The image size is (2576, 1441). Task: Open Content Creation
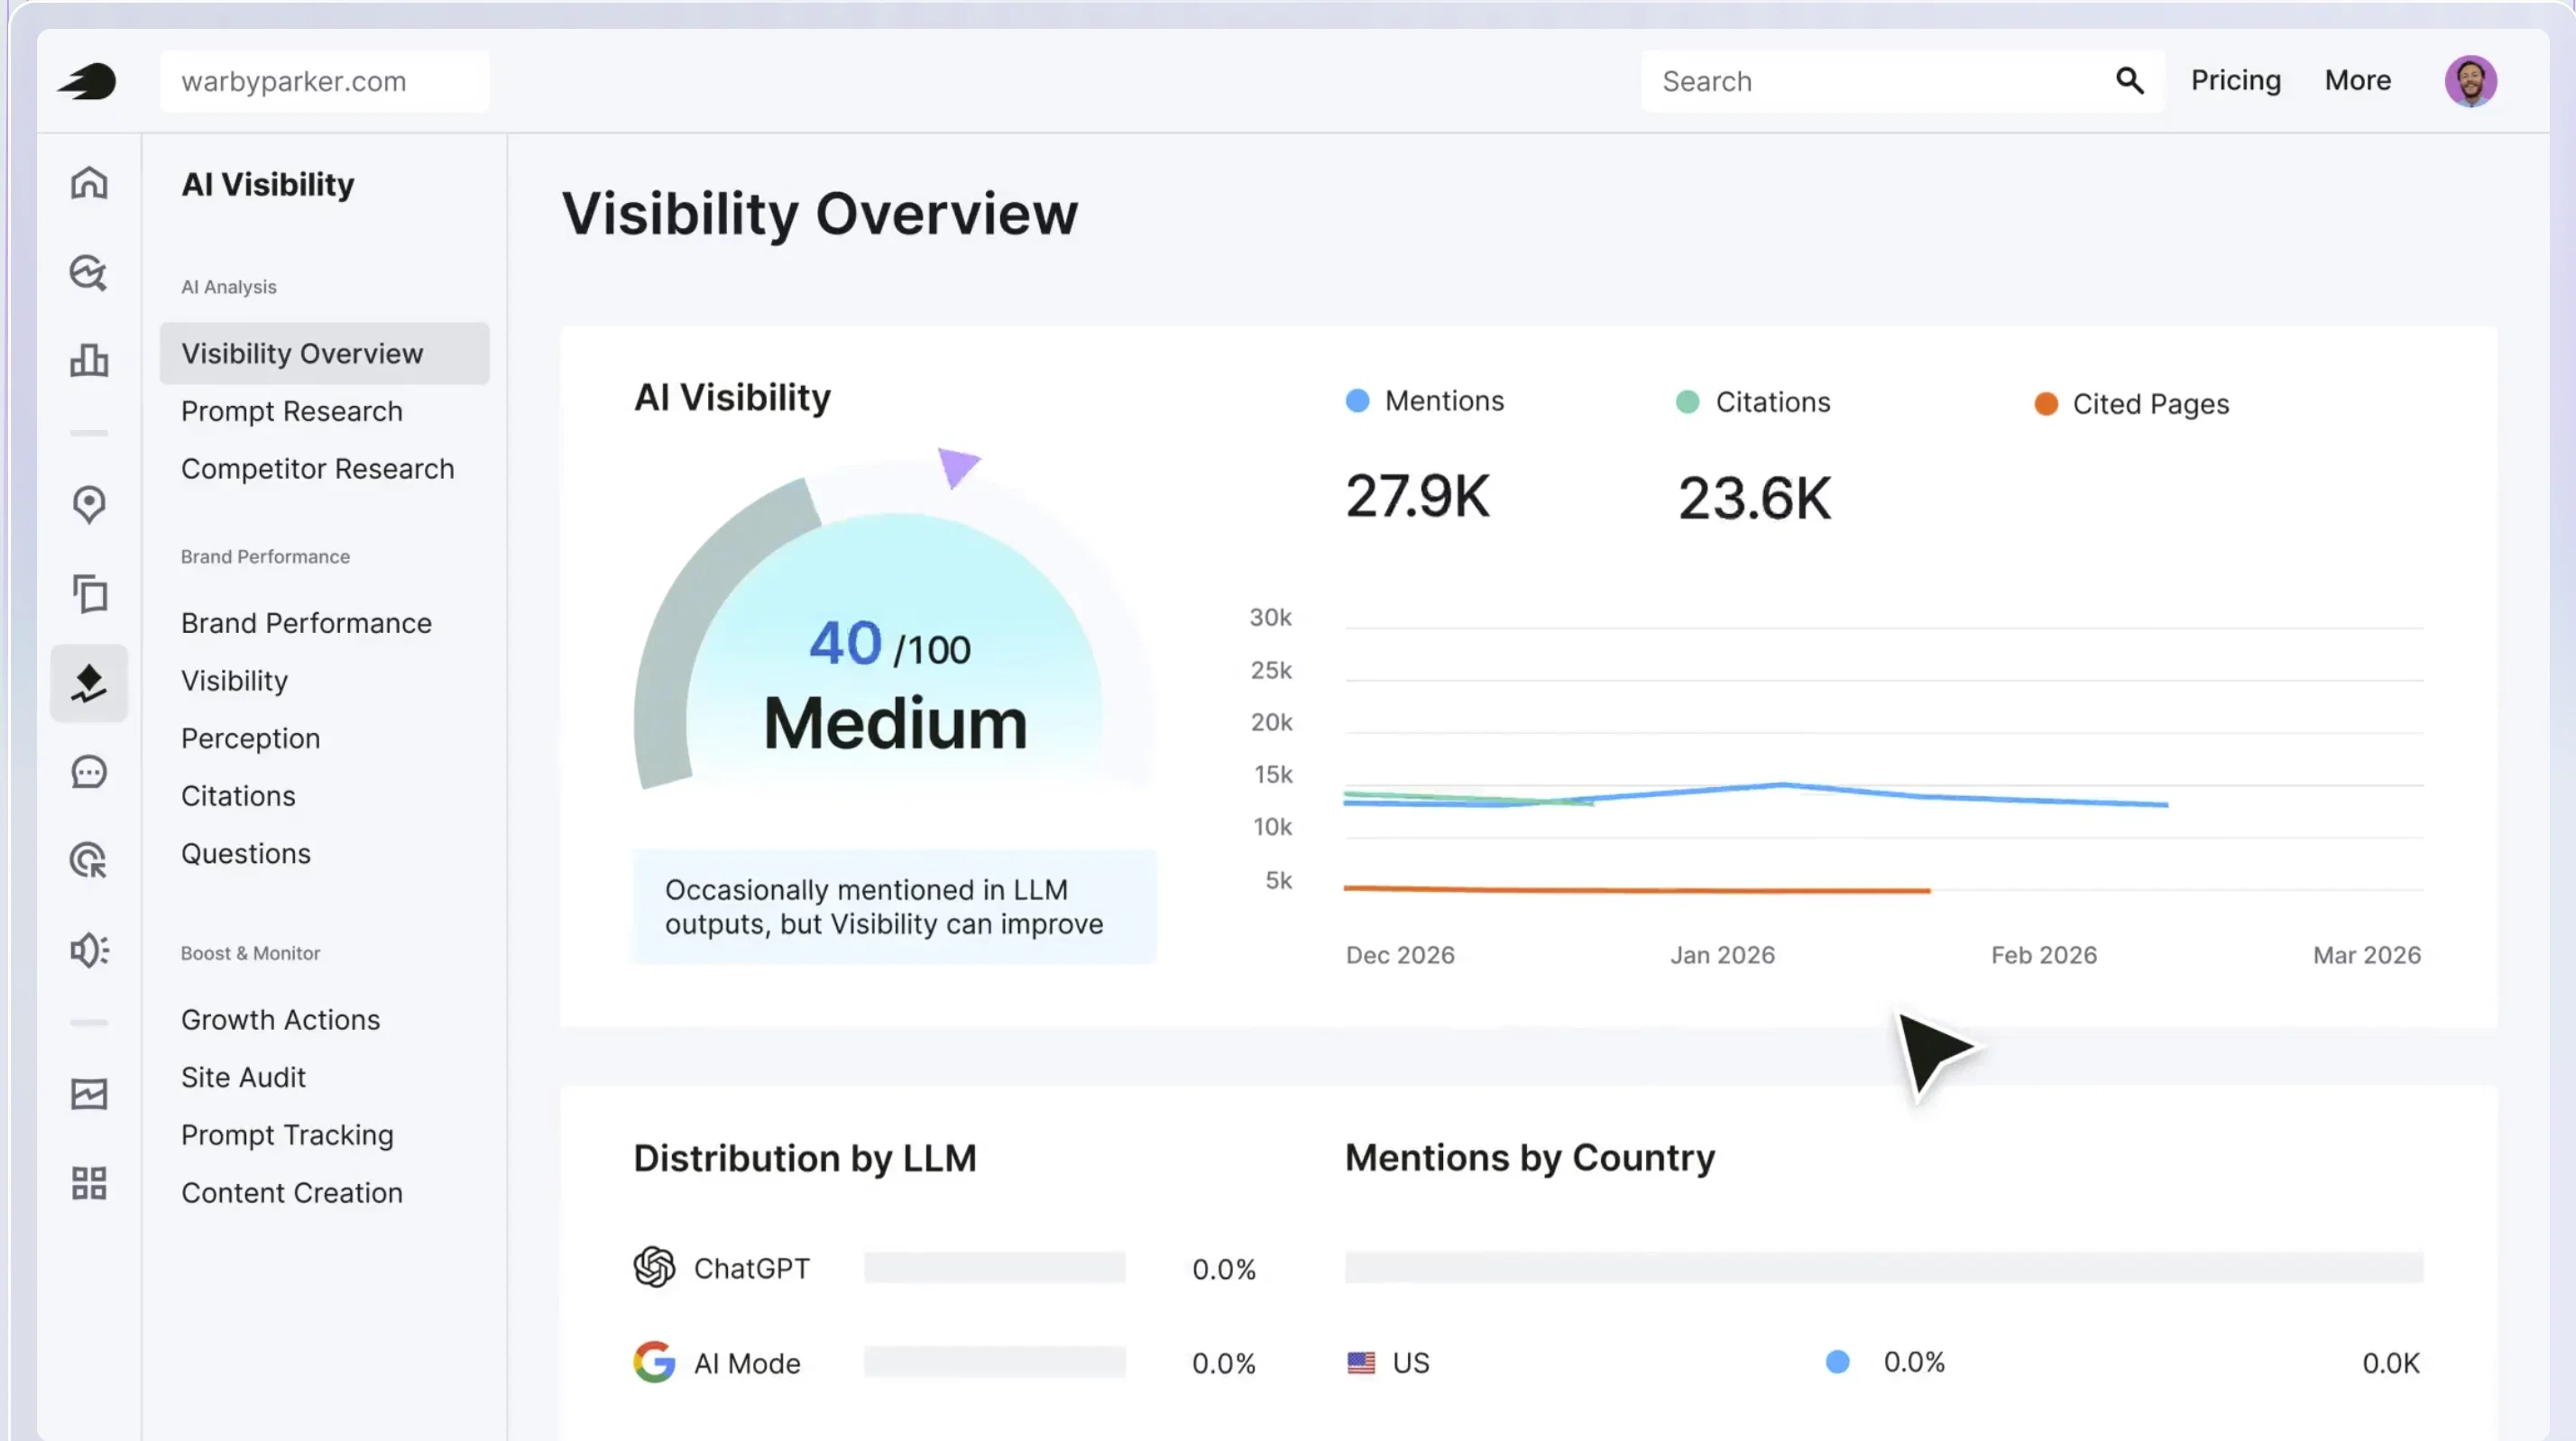tap(292, 1193)
